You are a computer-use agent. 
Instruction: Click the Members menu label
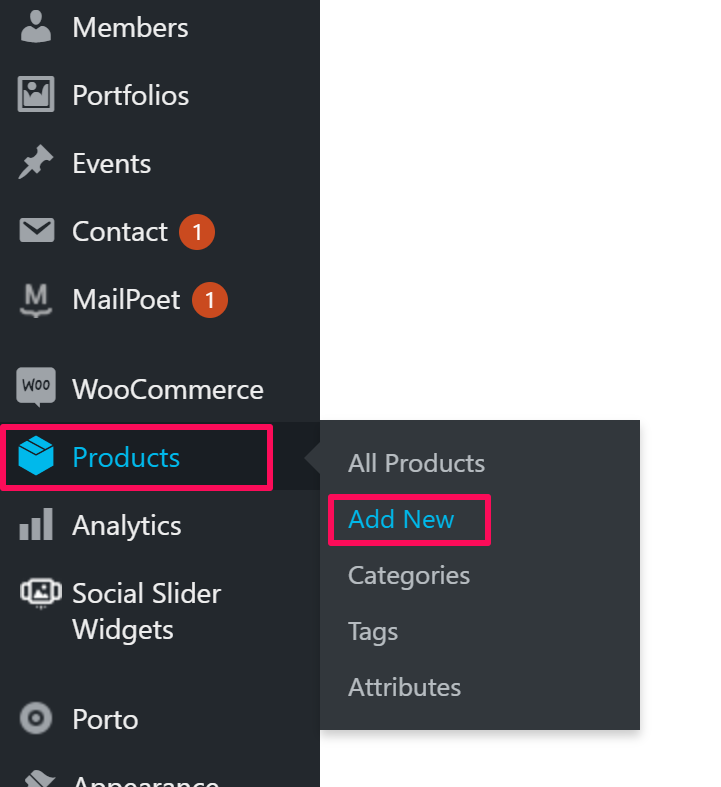(x=130, y=27)
